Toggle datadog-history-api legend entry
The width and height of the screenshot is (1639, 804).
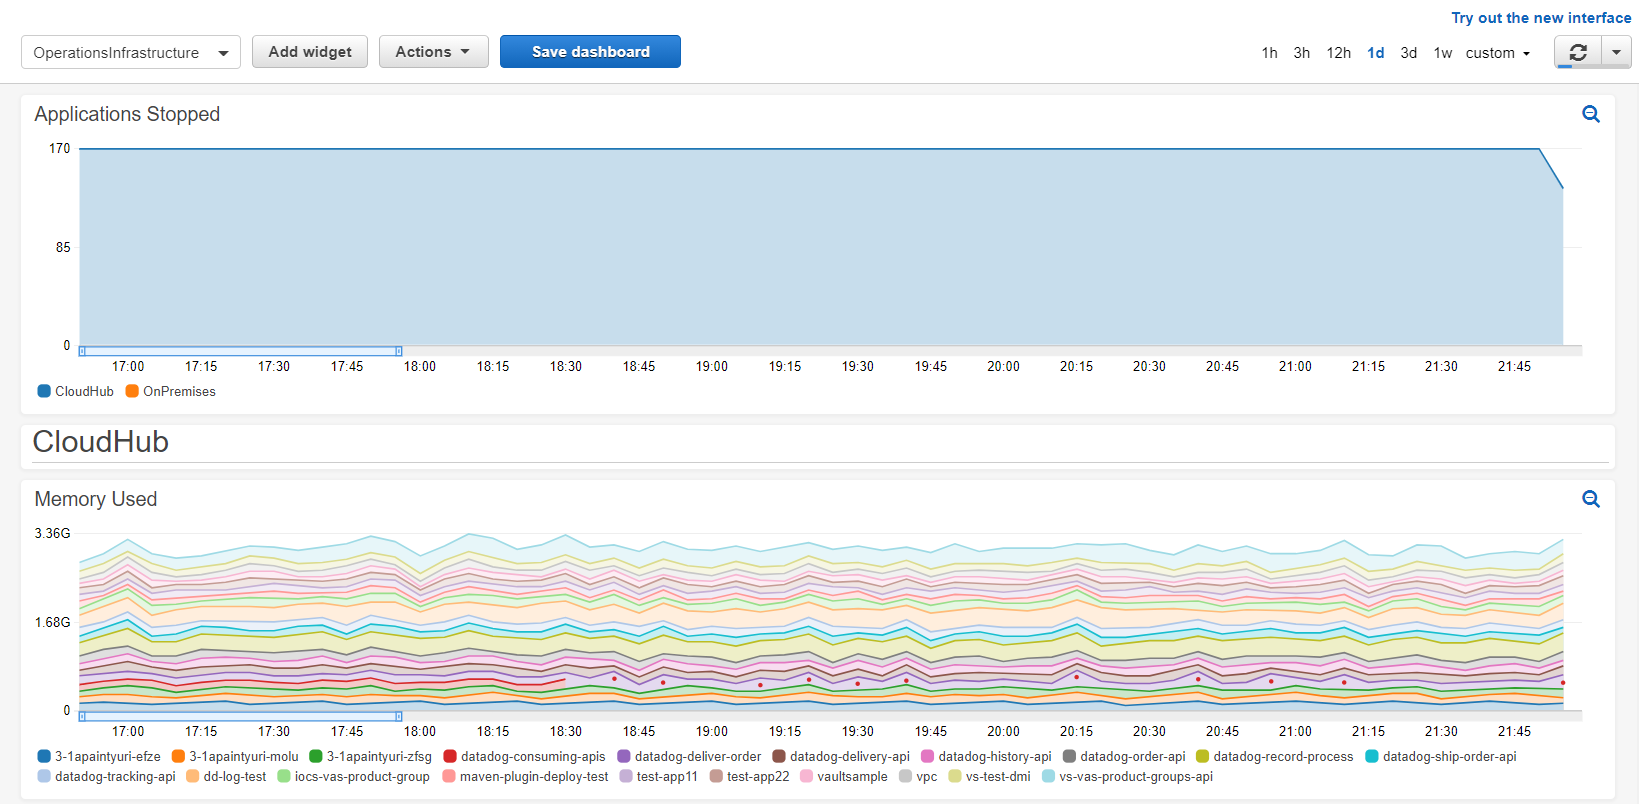pos(986,756)
